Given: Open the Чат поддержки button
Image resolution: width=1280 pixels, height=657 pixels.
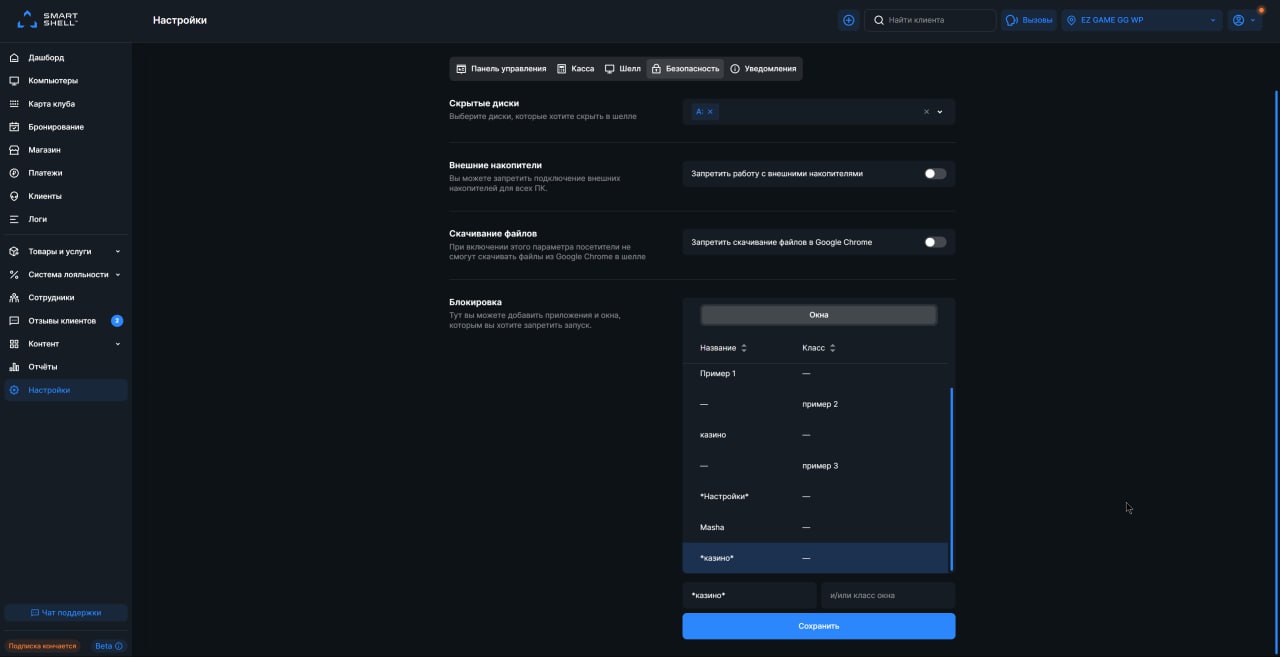Looking at the screenshot, I should click(66, 612).
